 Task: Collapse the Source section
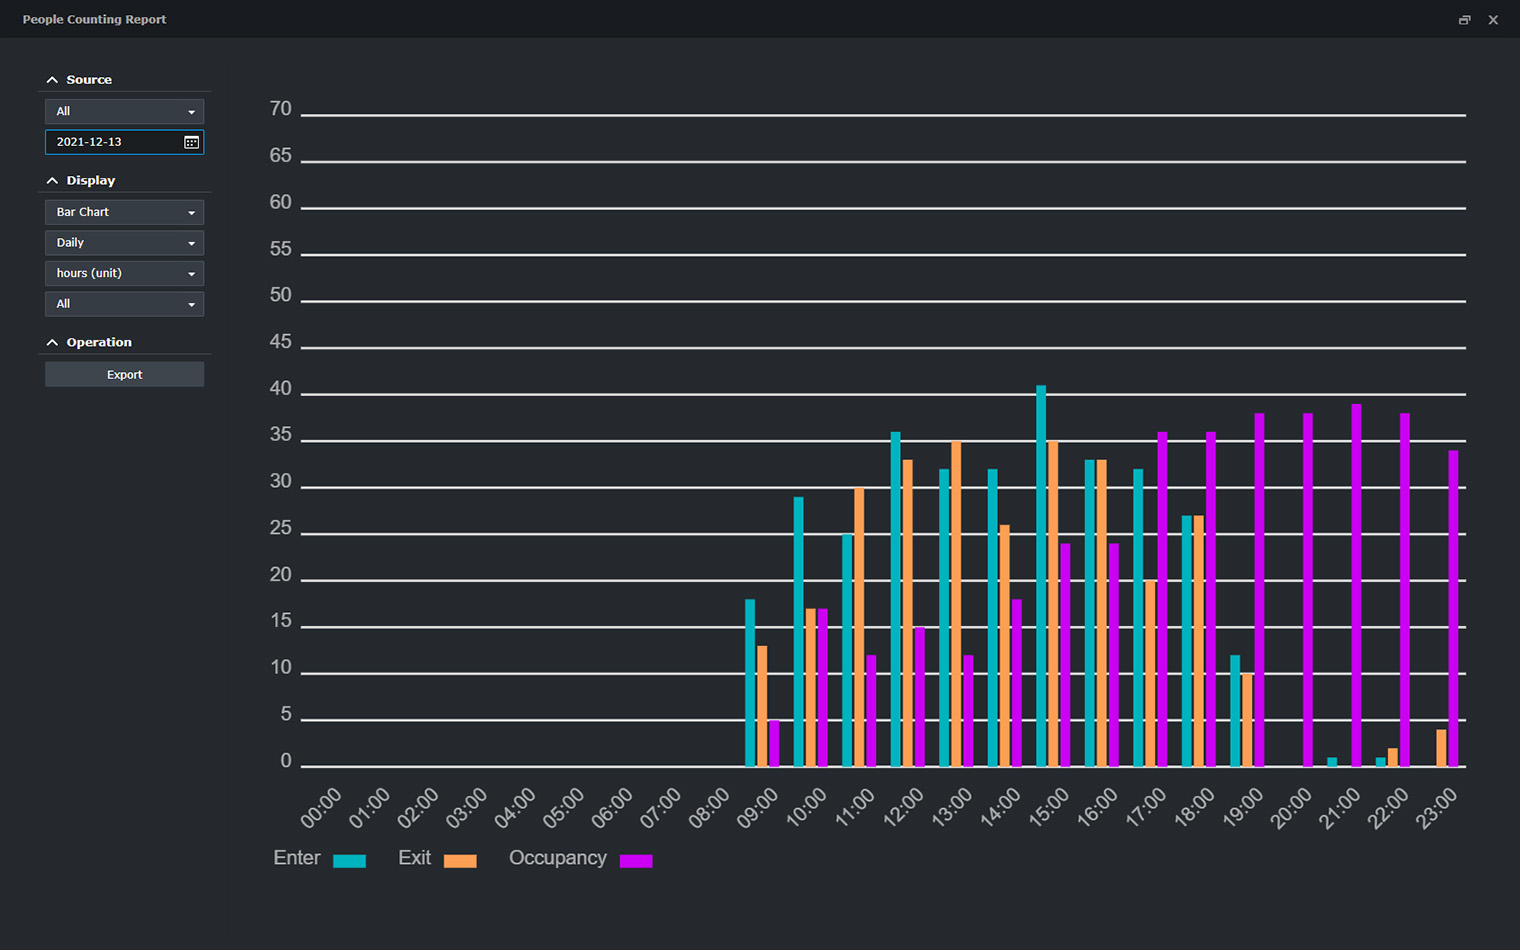click(x=52, y=79)
